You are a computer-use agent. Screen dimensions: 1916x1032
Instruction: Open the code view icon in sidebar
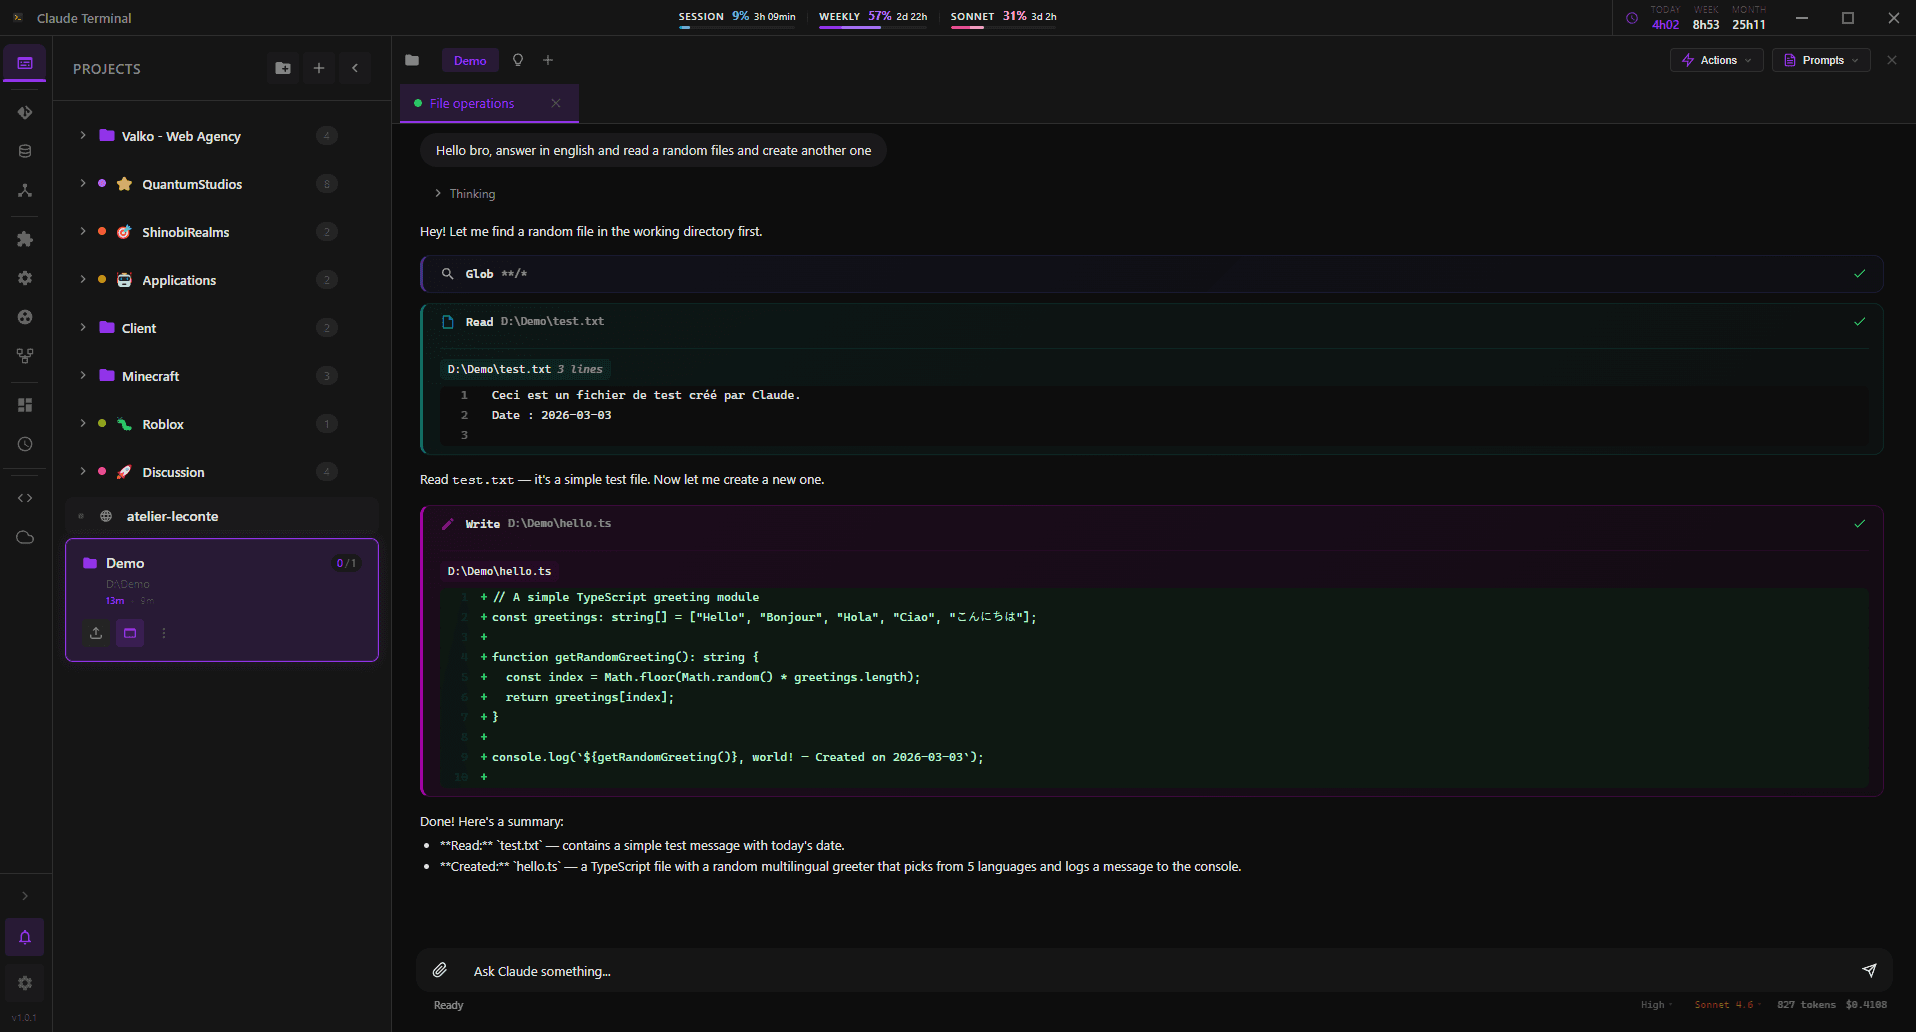point(24,497)
